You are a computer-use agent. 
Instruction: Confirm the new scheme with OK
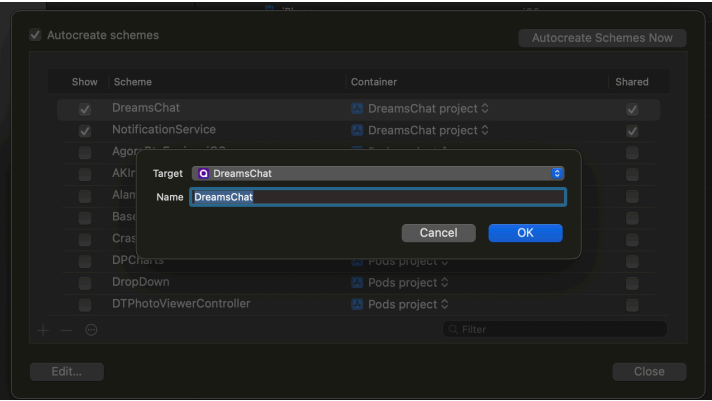coord(525,233)
